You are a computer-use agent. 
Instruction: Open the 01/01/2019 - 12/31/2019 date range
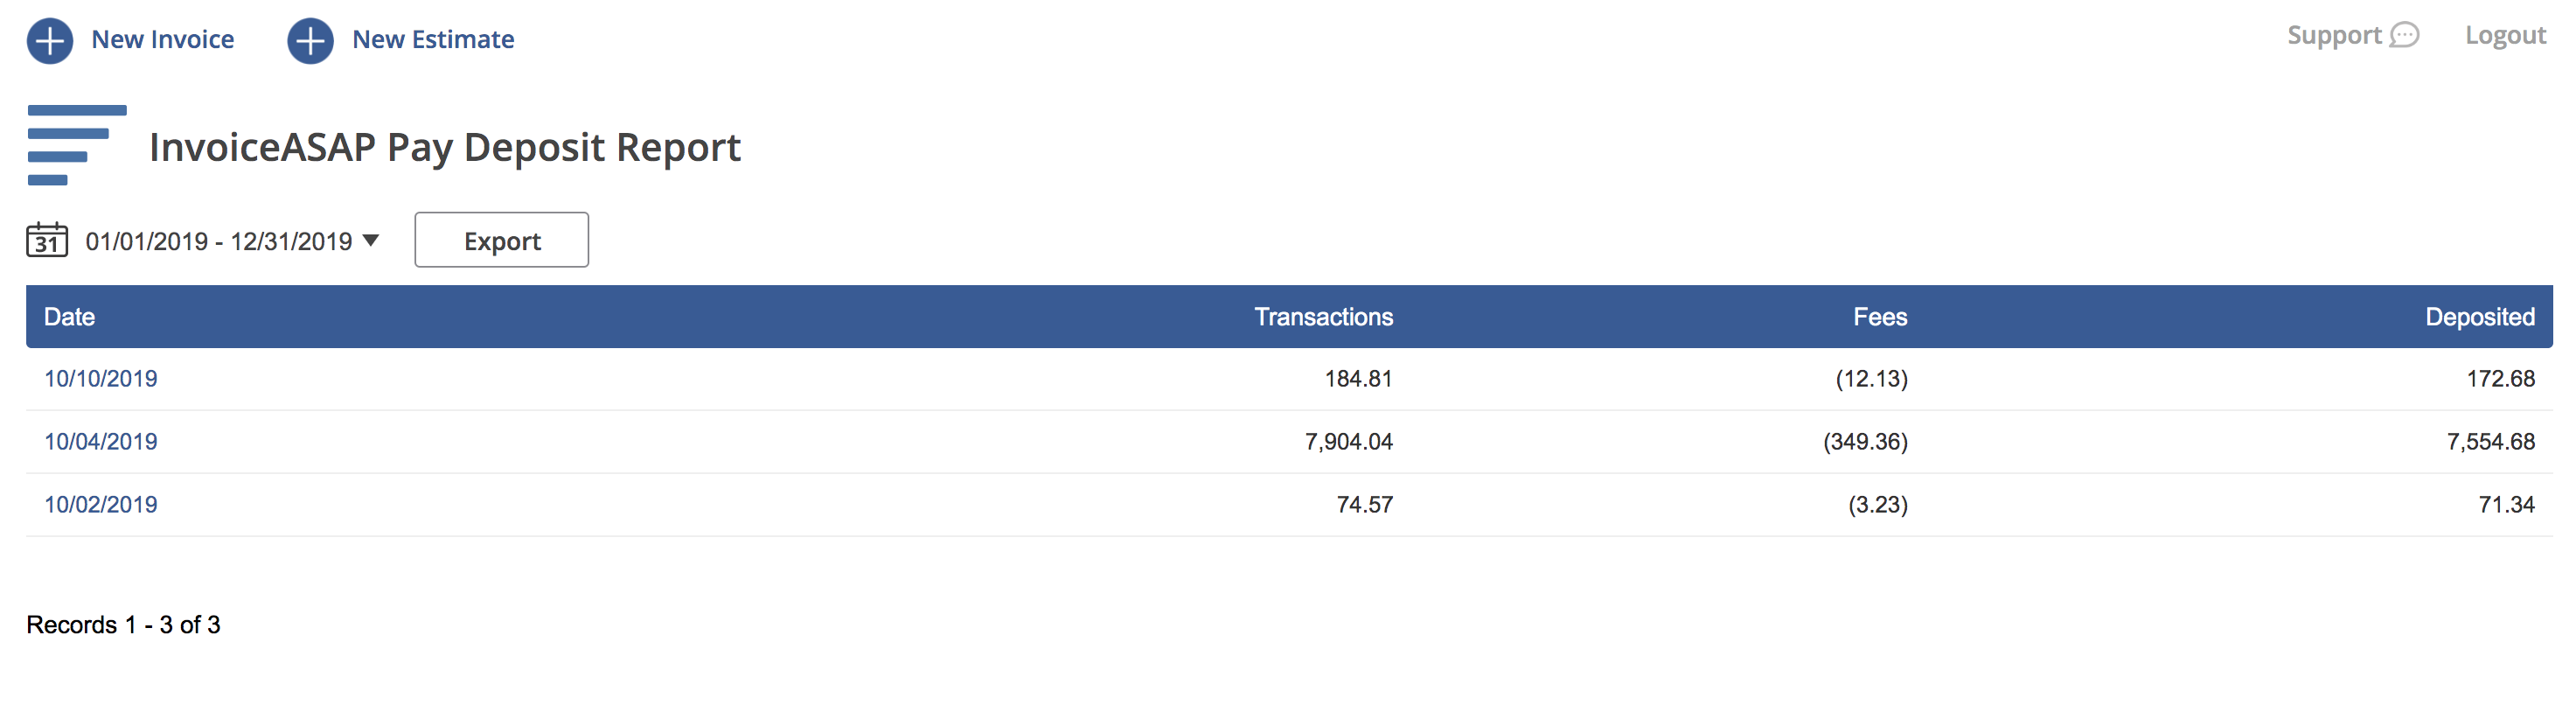tap(218, 242)
